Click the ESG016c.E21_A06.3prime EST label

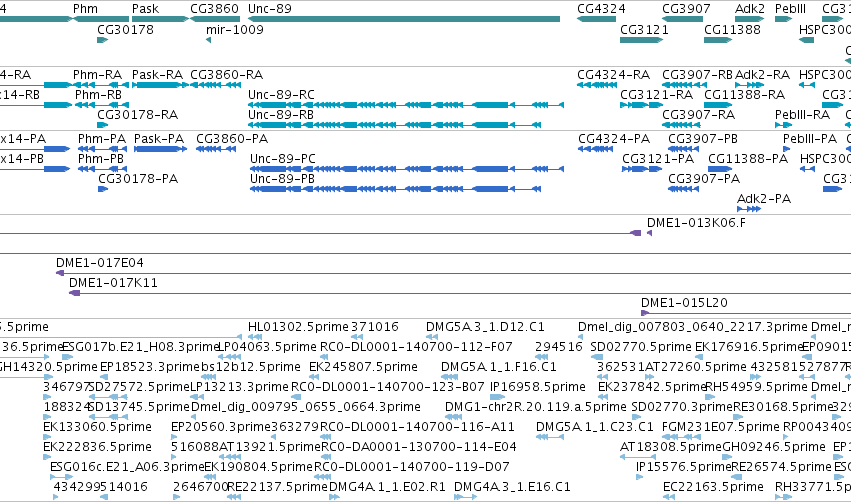[x=127, y=467]
